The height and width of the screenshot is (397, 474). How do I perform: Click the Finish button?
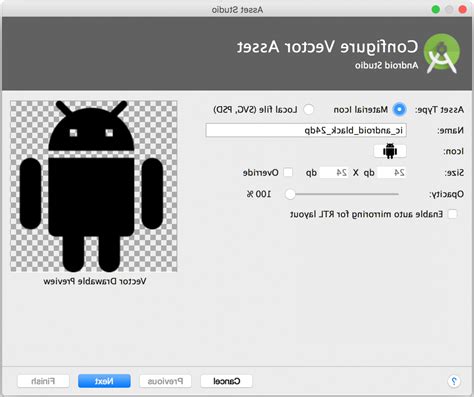point(43,381)
